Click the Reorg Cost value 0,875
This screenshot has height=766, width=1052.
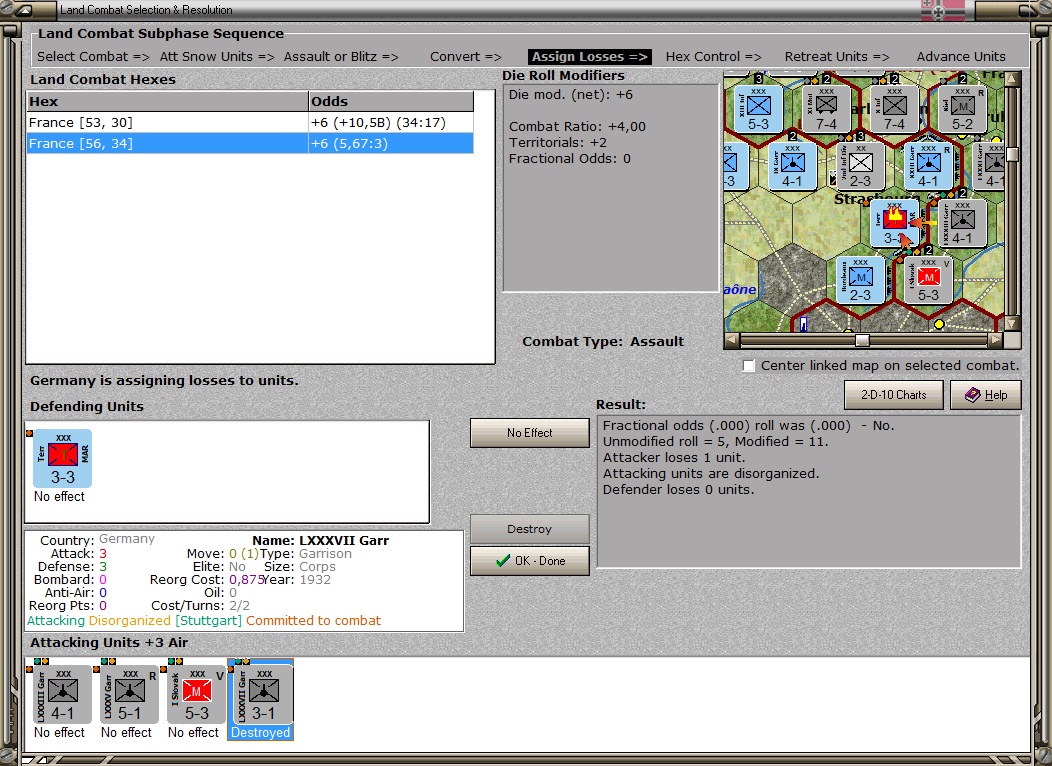(246, 580)
